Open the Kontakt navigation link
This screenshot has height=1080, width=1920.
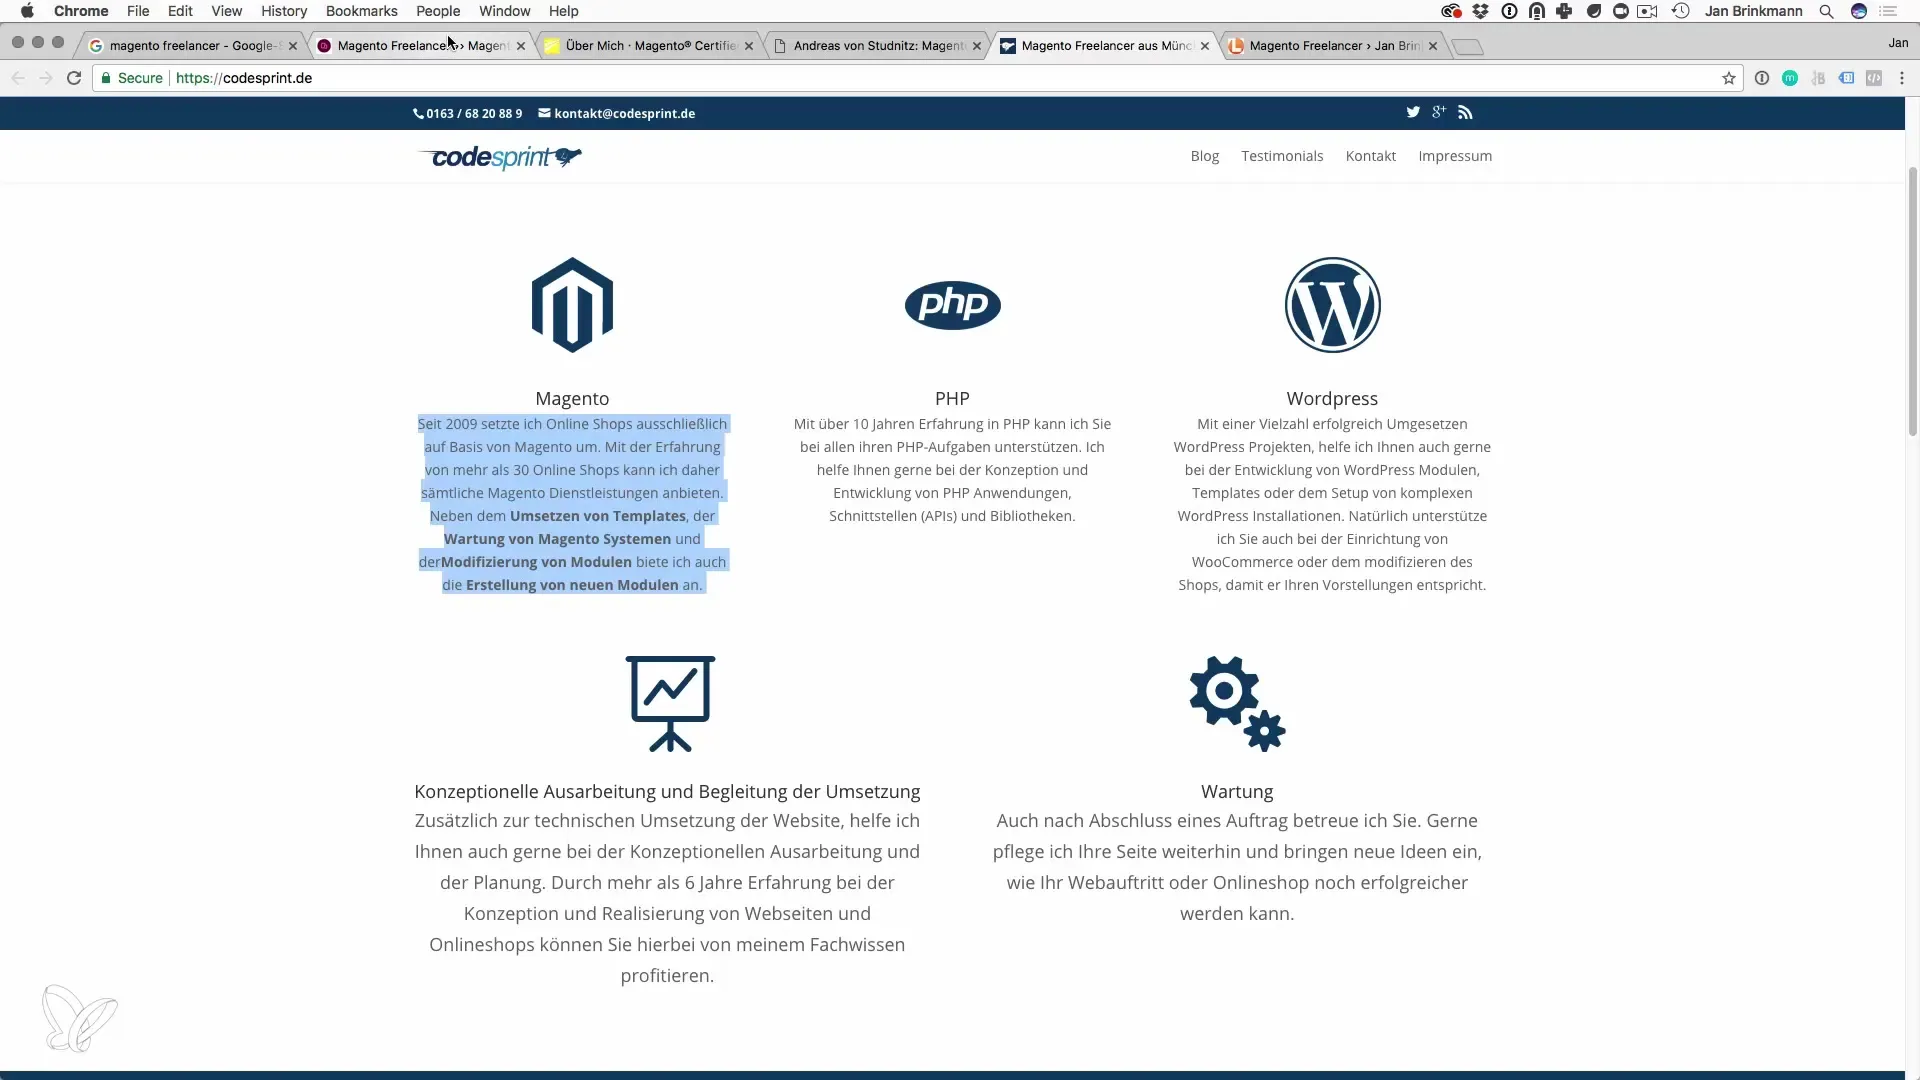pos(1370,156)
